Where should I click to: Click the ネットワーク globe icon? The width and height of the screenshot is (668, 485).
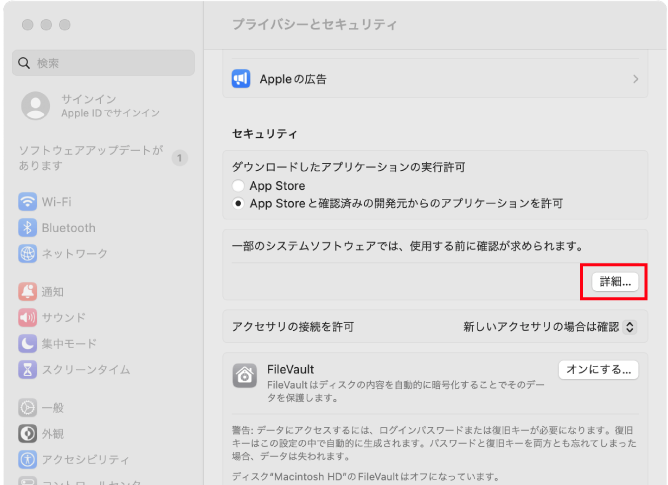pyautogui.click(x=27, y=254)
